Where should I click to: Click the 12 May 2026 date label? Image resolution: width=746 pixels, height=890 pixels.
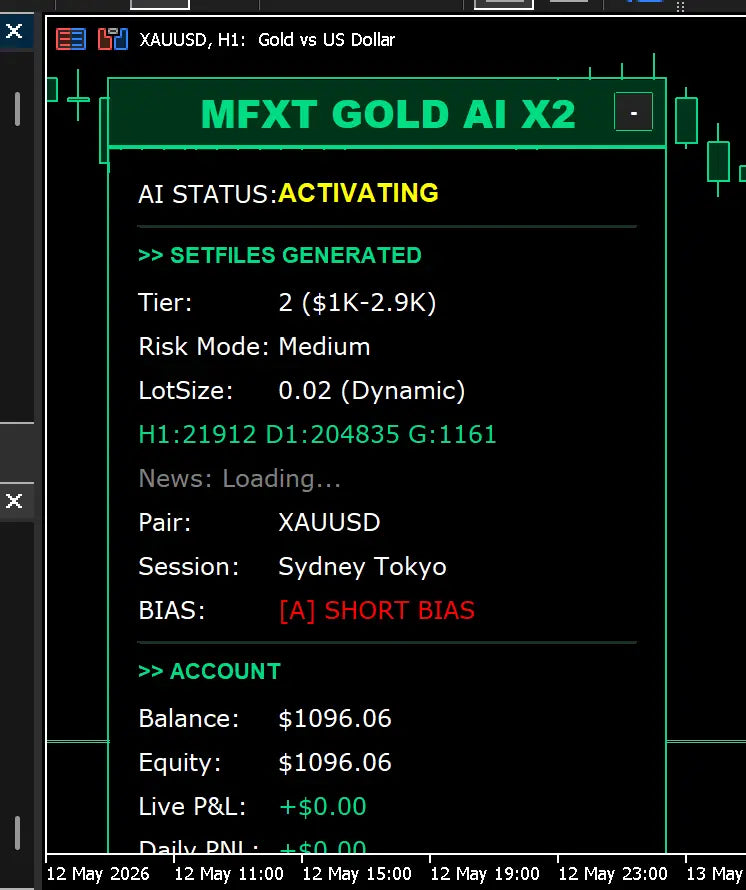[98, 874]
